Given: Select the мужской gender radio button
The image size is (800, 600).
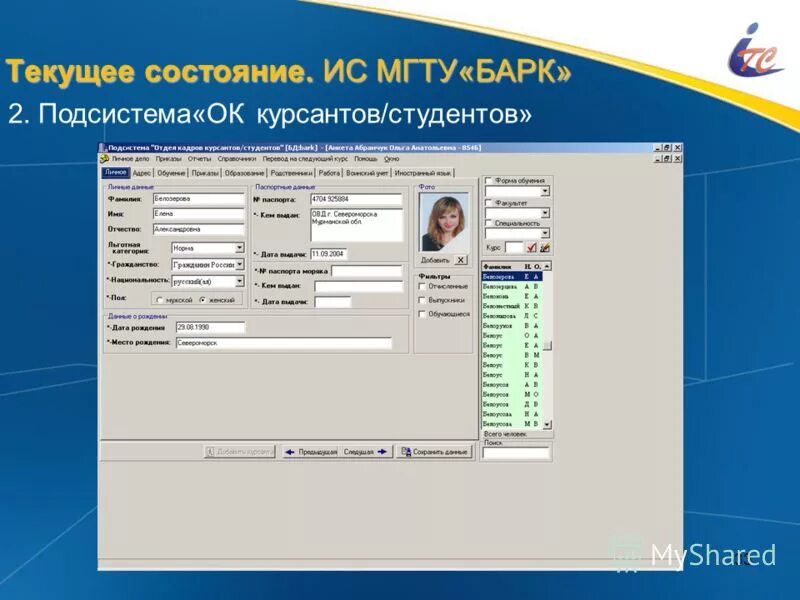Looking at the screenshot, I should (159, 300).
